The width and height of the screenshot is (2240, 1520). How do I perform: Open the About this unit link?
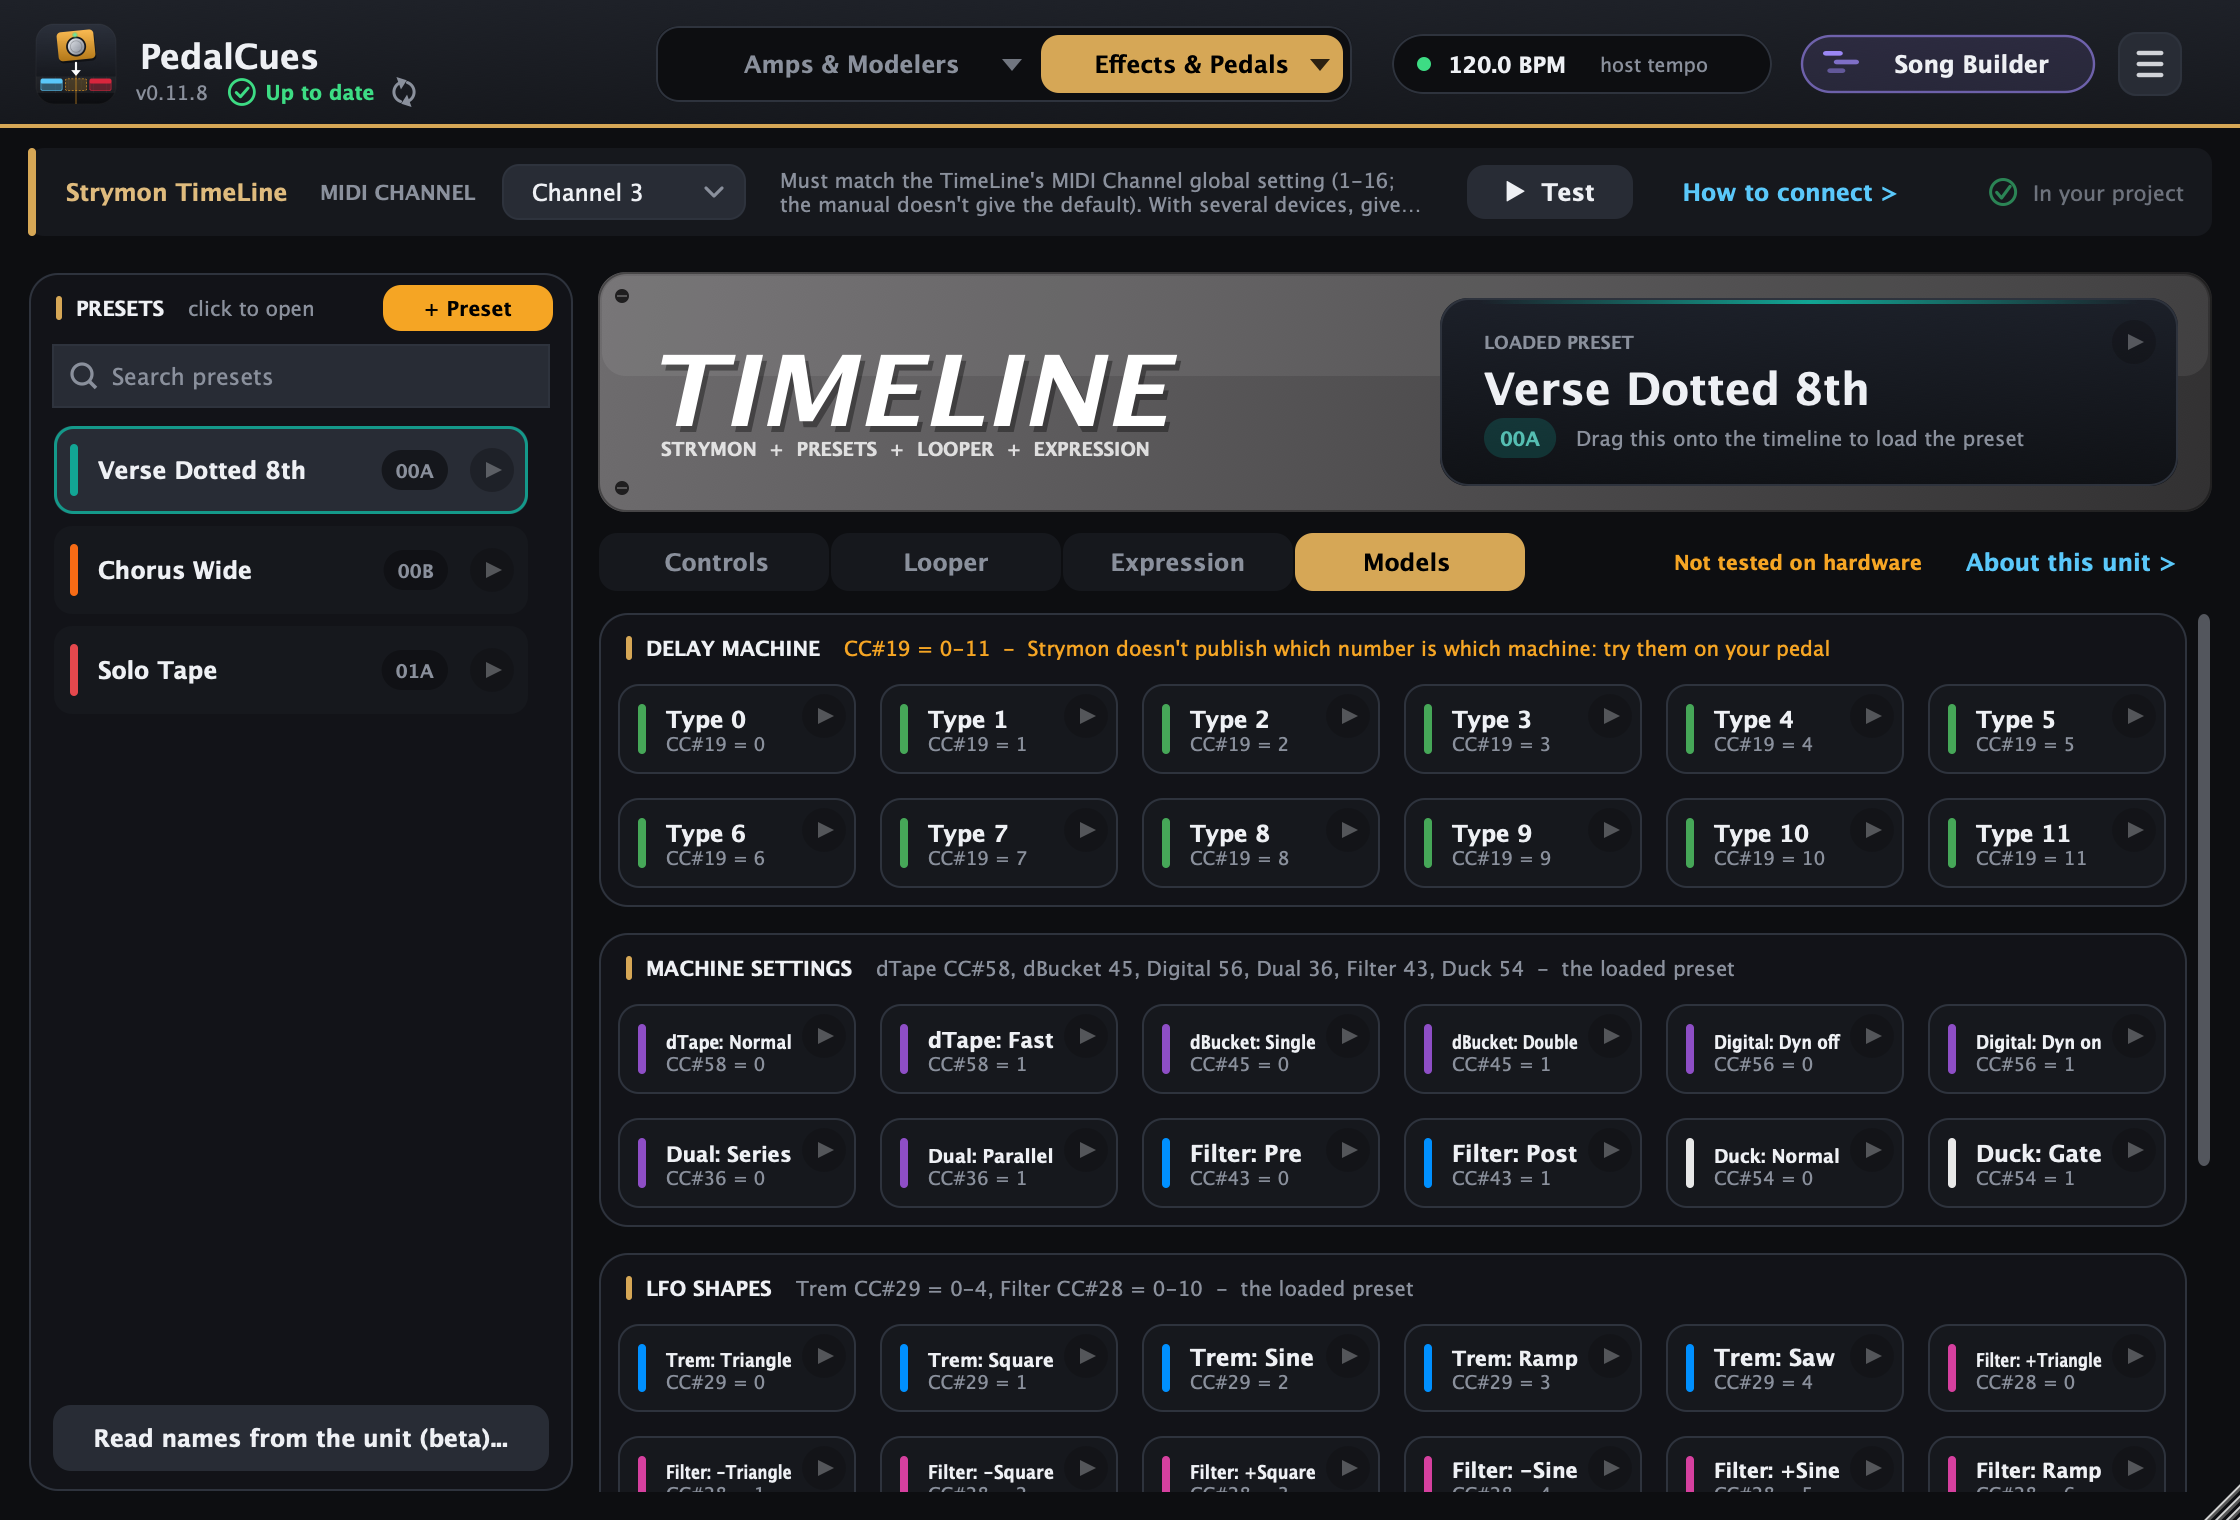coord(2070,562)
